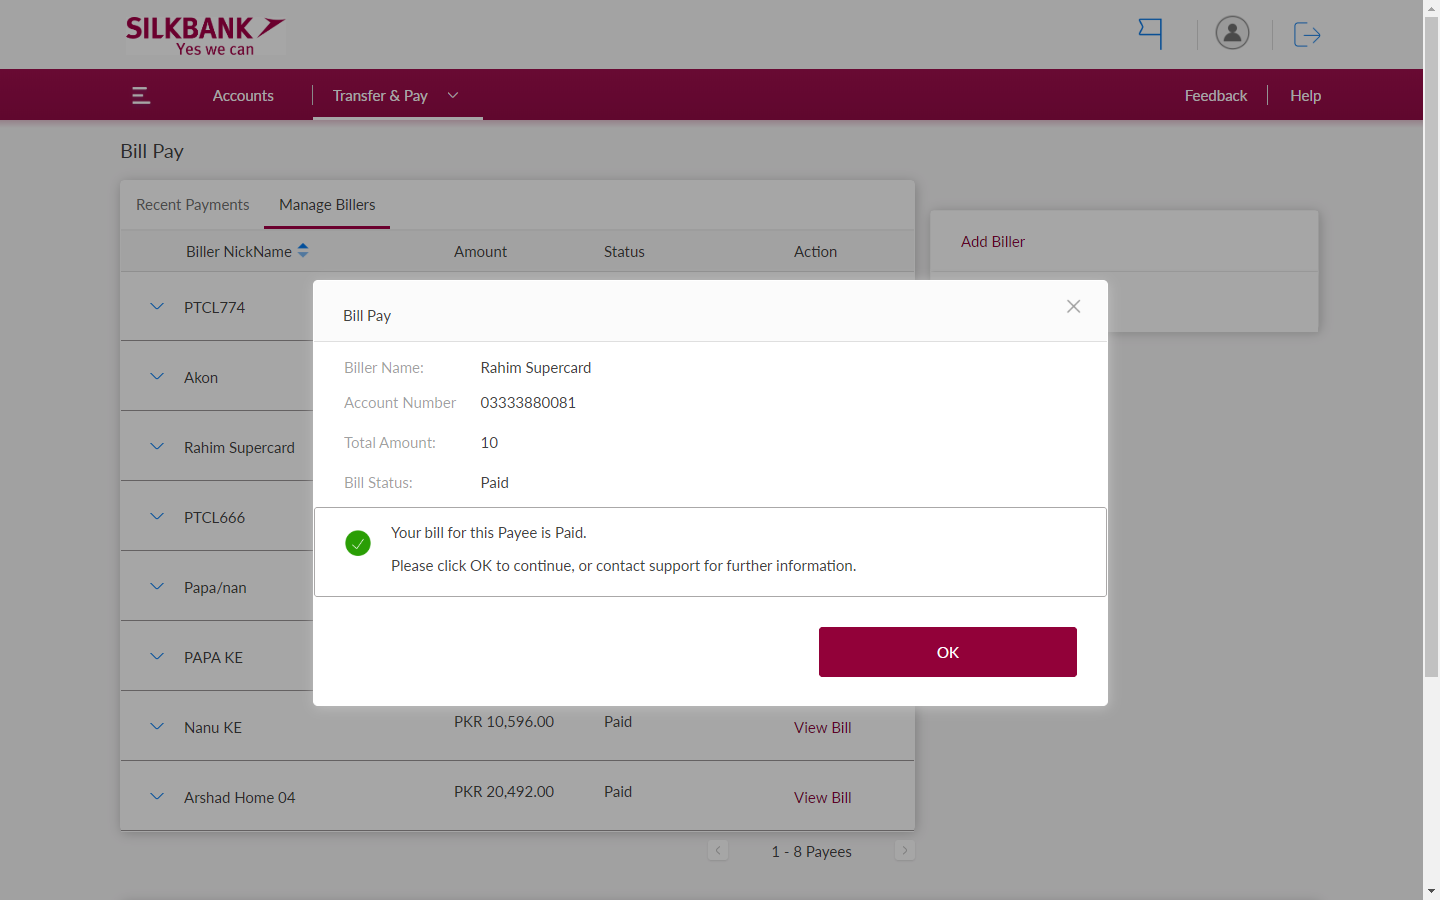Open the user profile icon
1440x900 pixels.
click(1232, 33)
